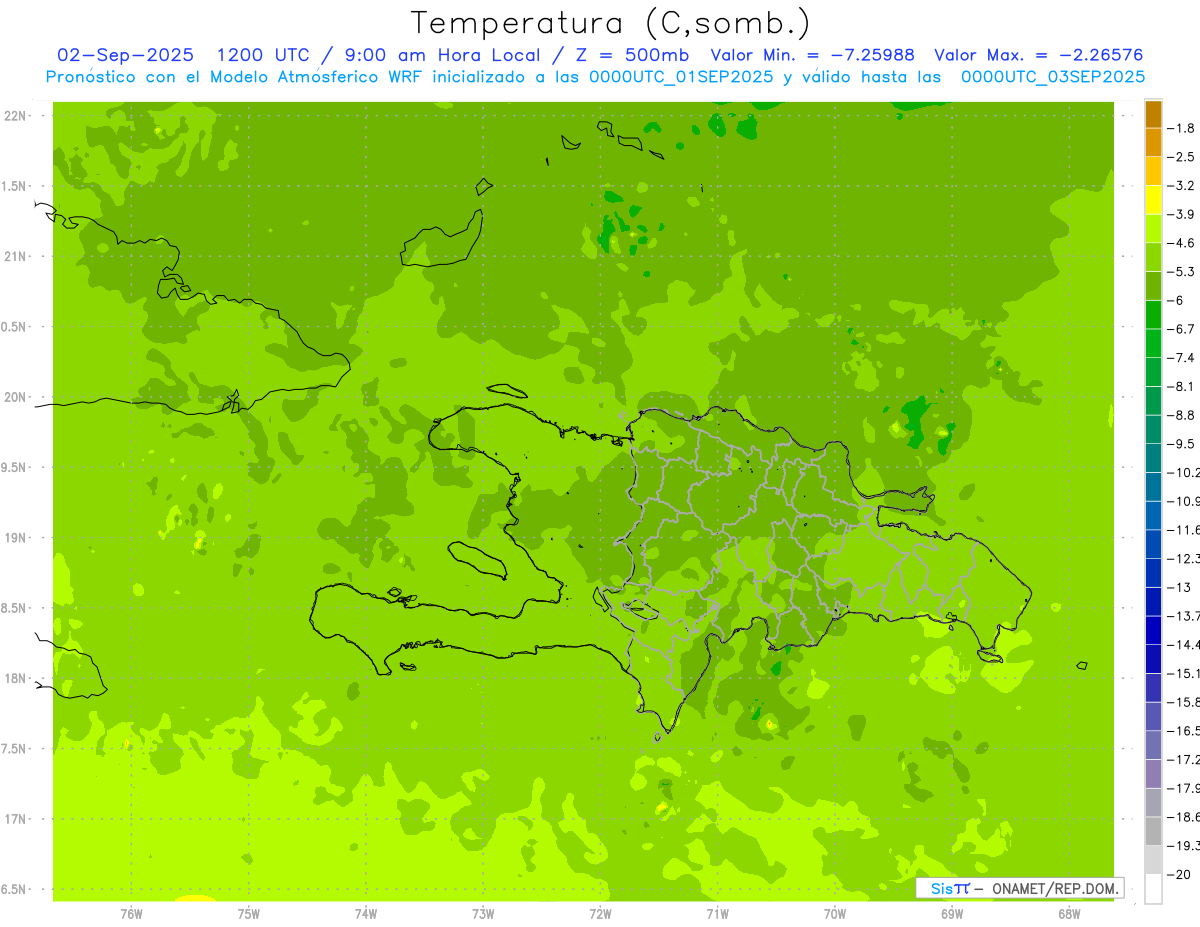1200x927 pixels.
Task: Pick the white swatch below -20
Action: 1153,889
